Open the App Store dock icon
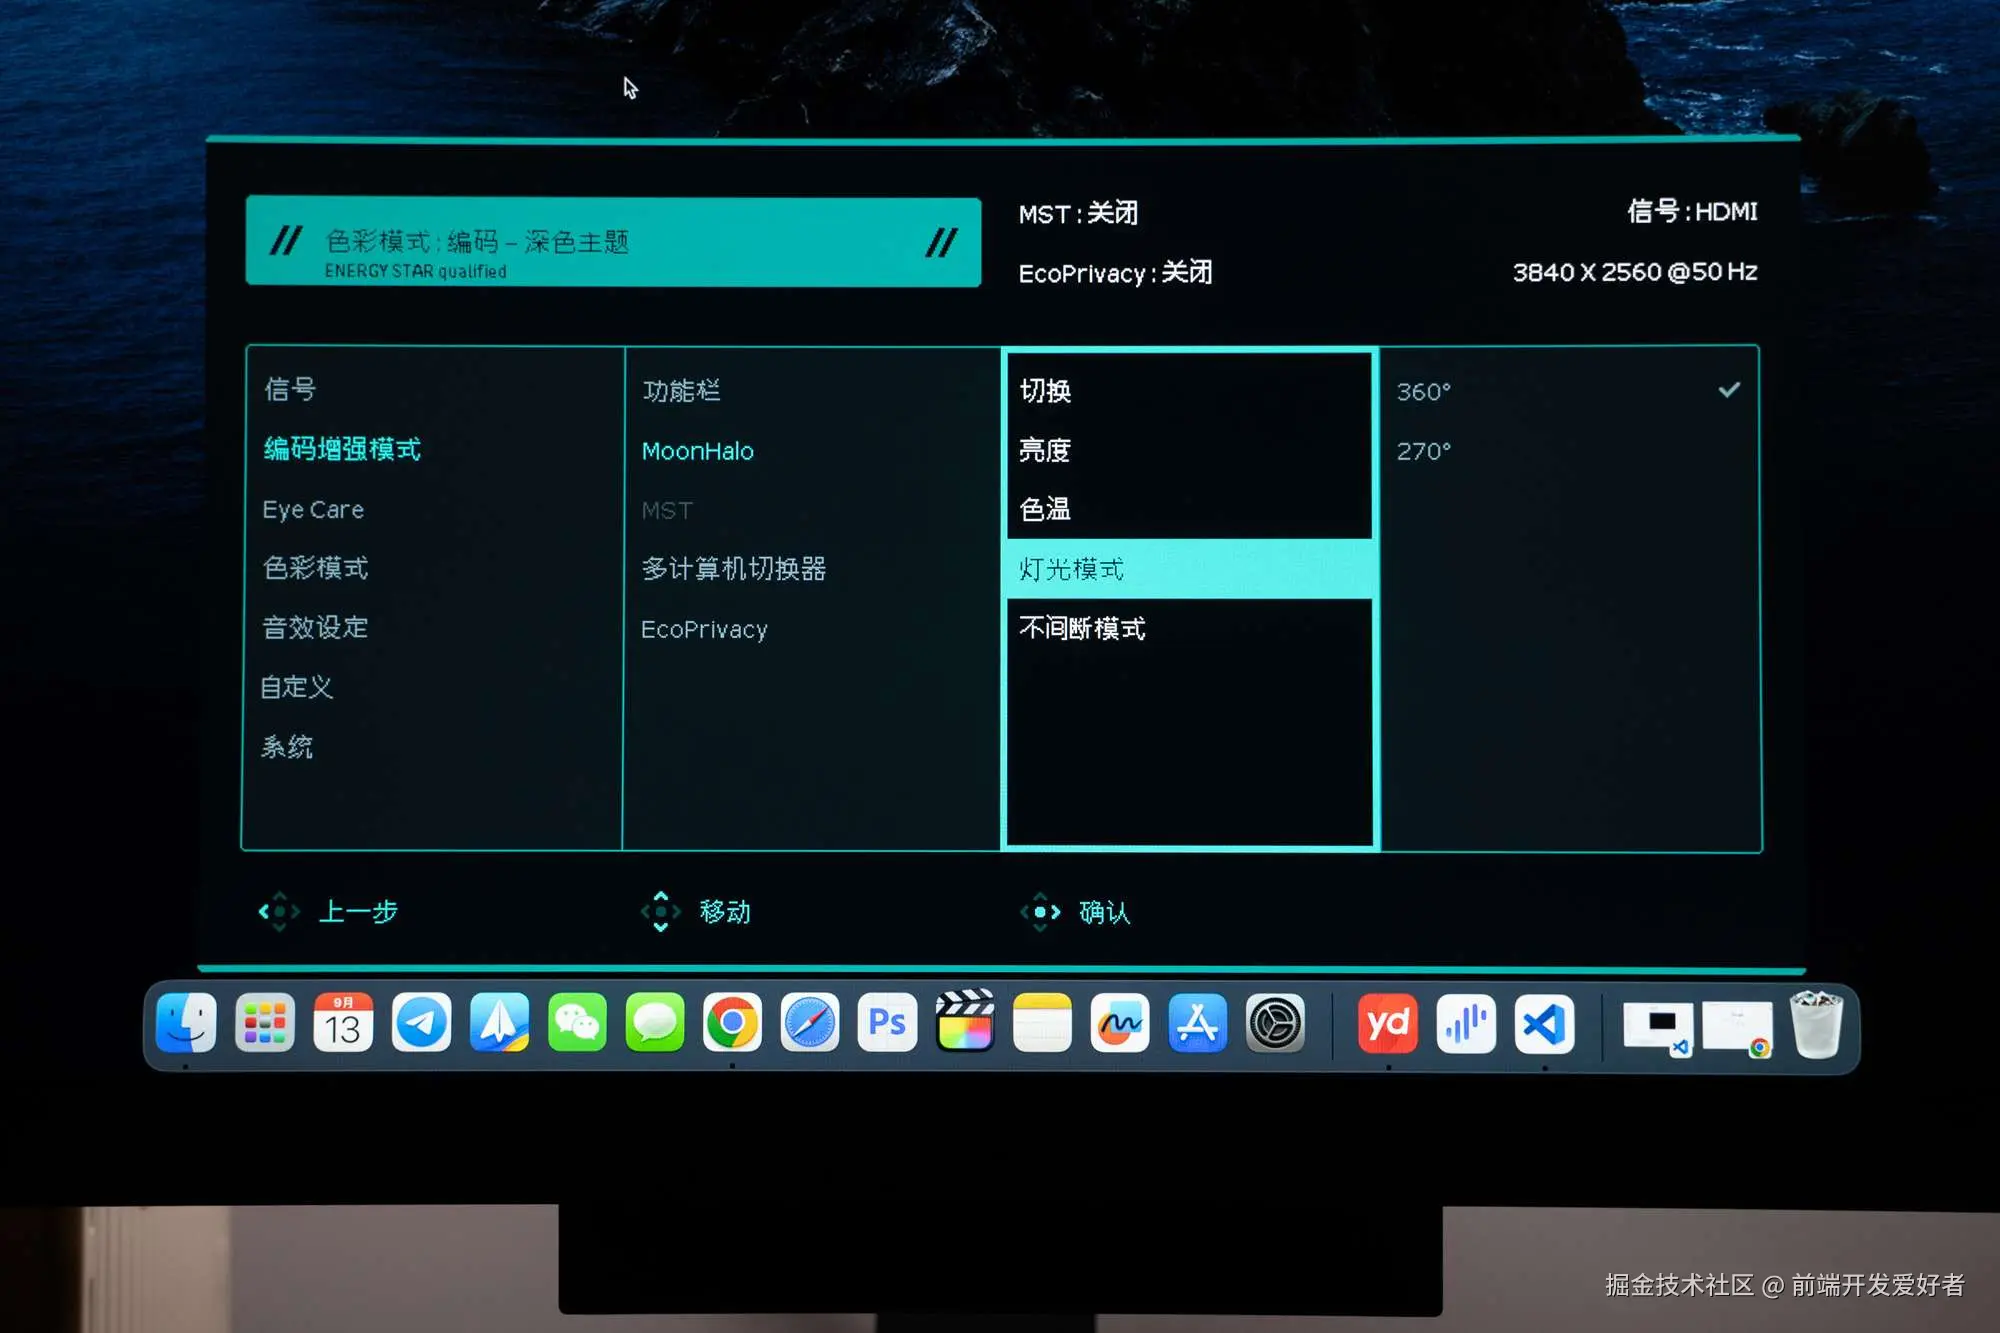 point(1197,1023)
